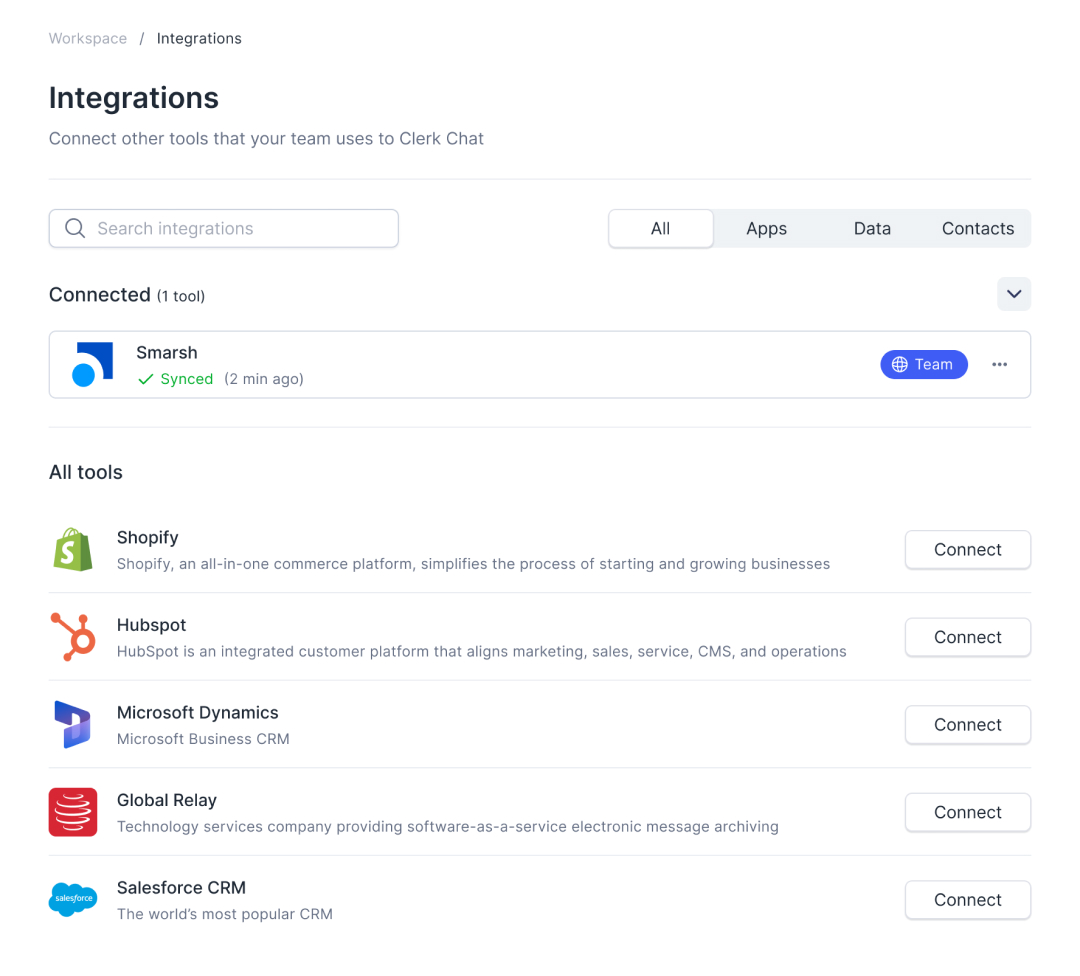1080x976 pixels.
Task: Click the Microsoft Dynamics logo
Action: pos(73,725)
